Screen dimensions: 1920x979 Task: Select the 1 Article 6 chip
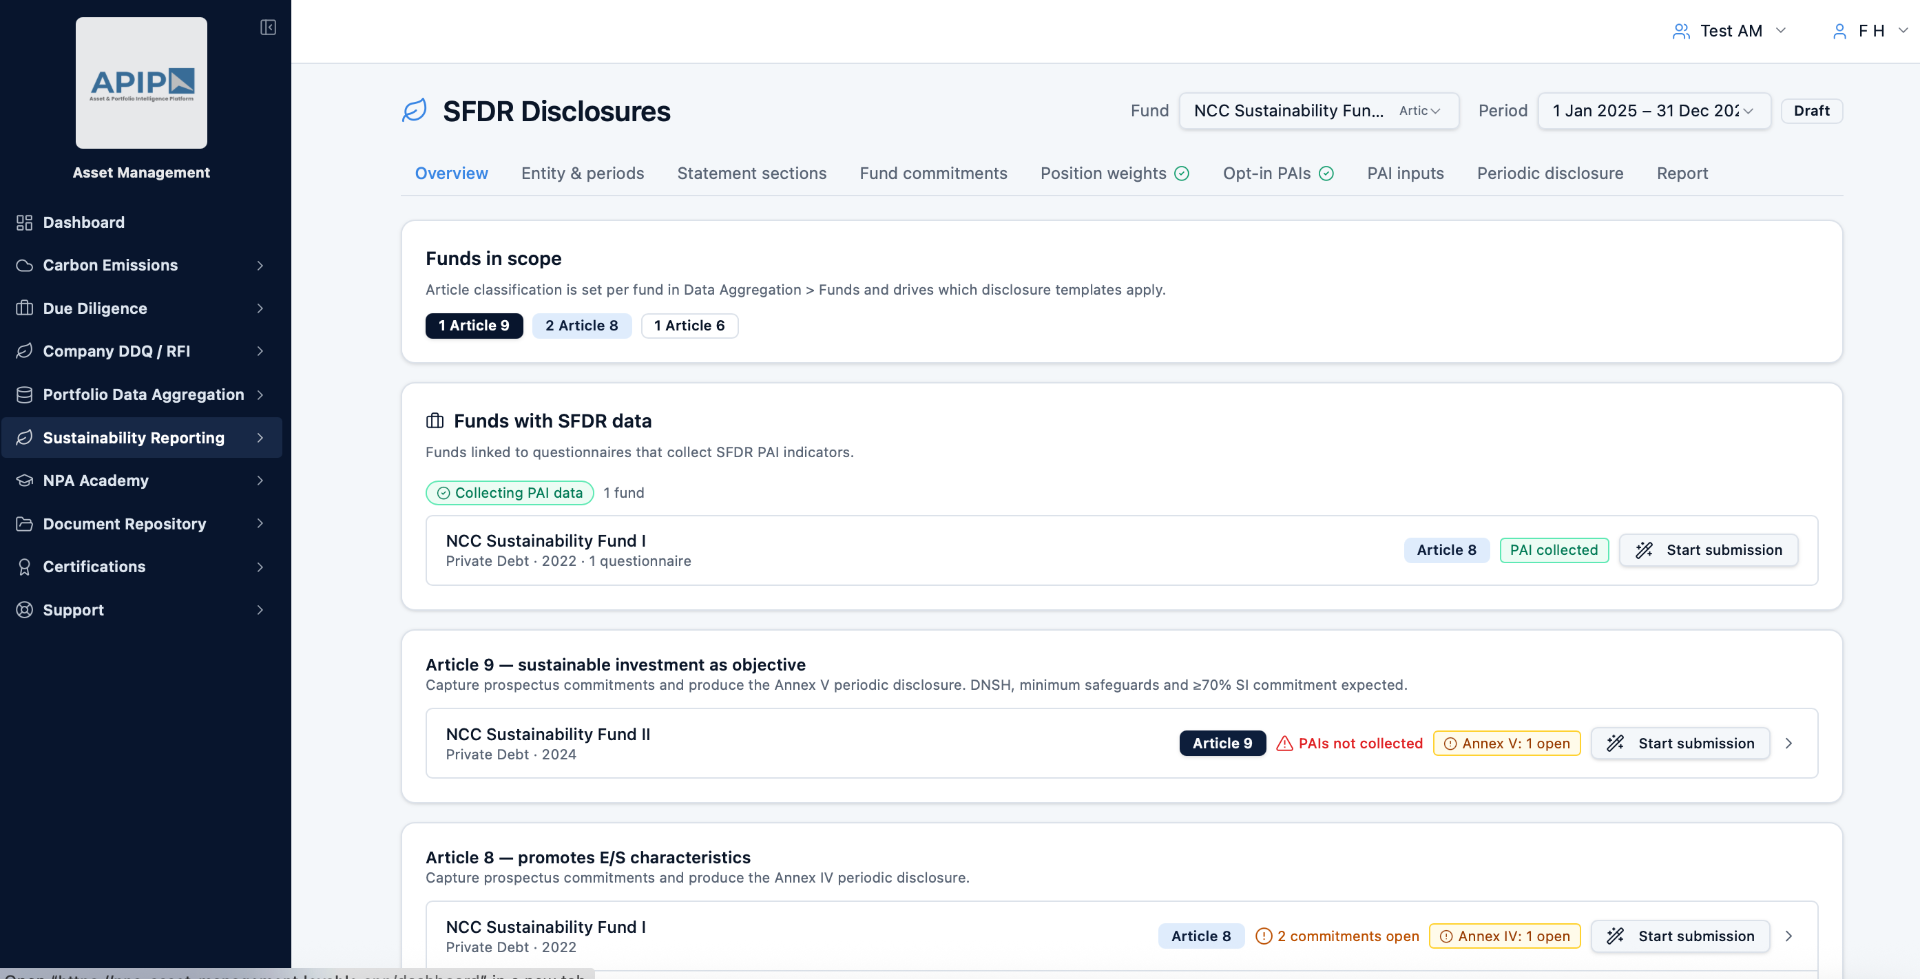690,326
